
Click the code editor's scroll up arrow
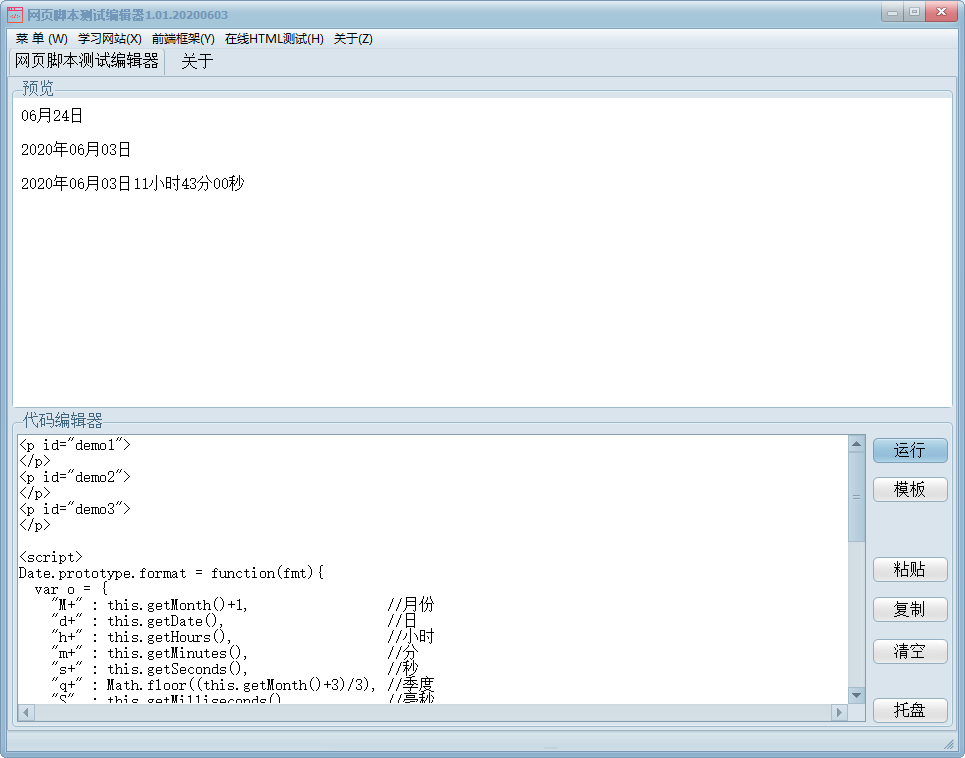pyautogui.click(x=856, y=444)
